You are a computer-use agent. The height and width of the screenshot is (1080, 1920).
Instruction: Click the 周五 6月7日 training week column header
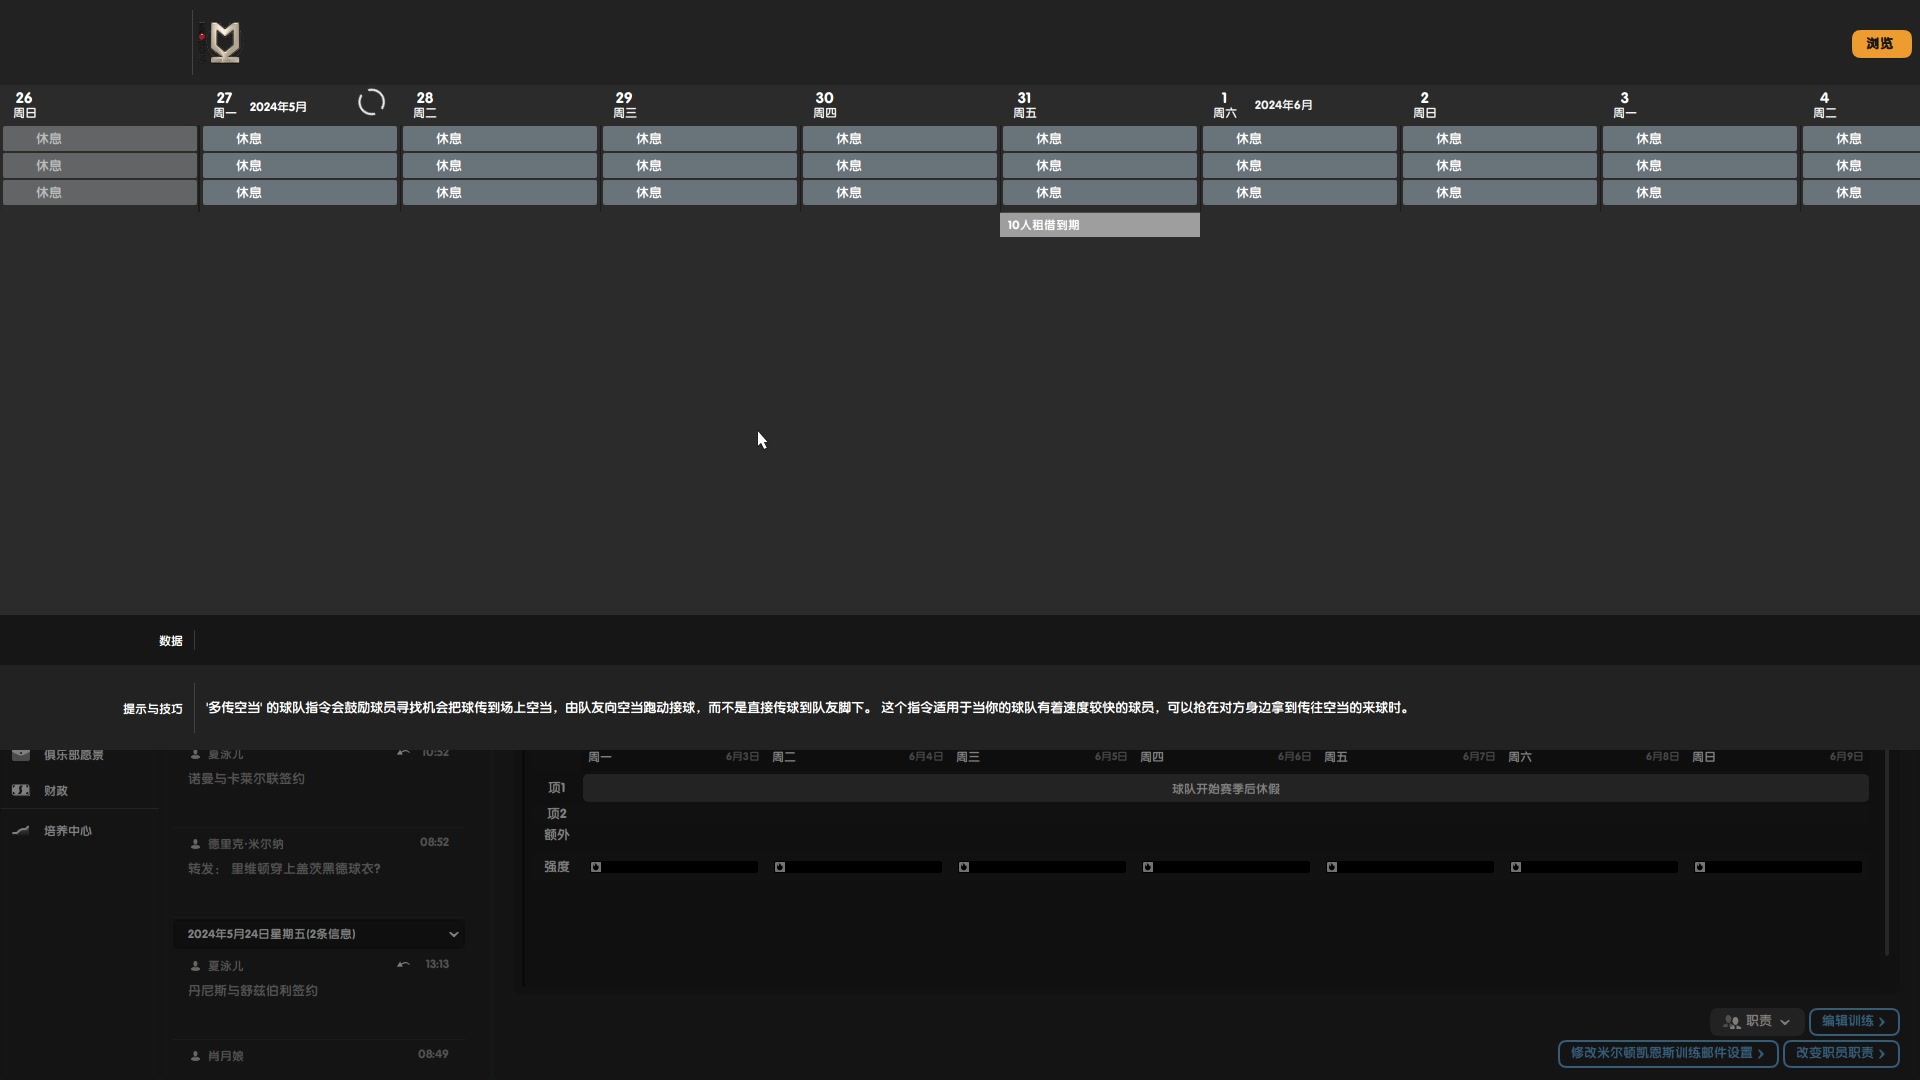click(x=1410, y=757)
